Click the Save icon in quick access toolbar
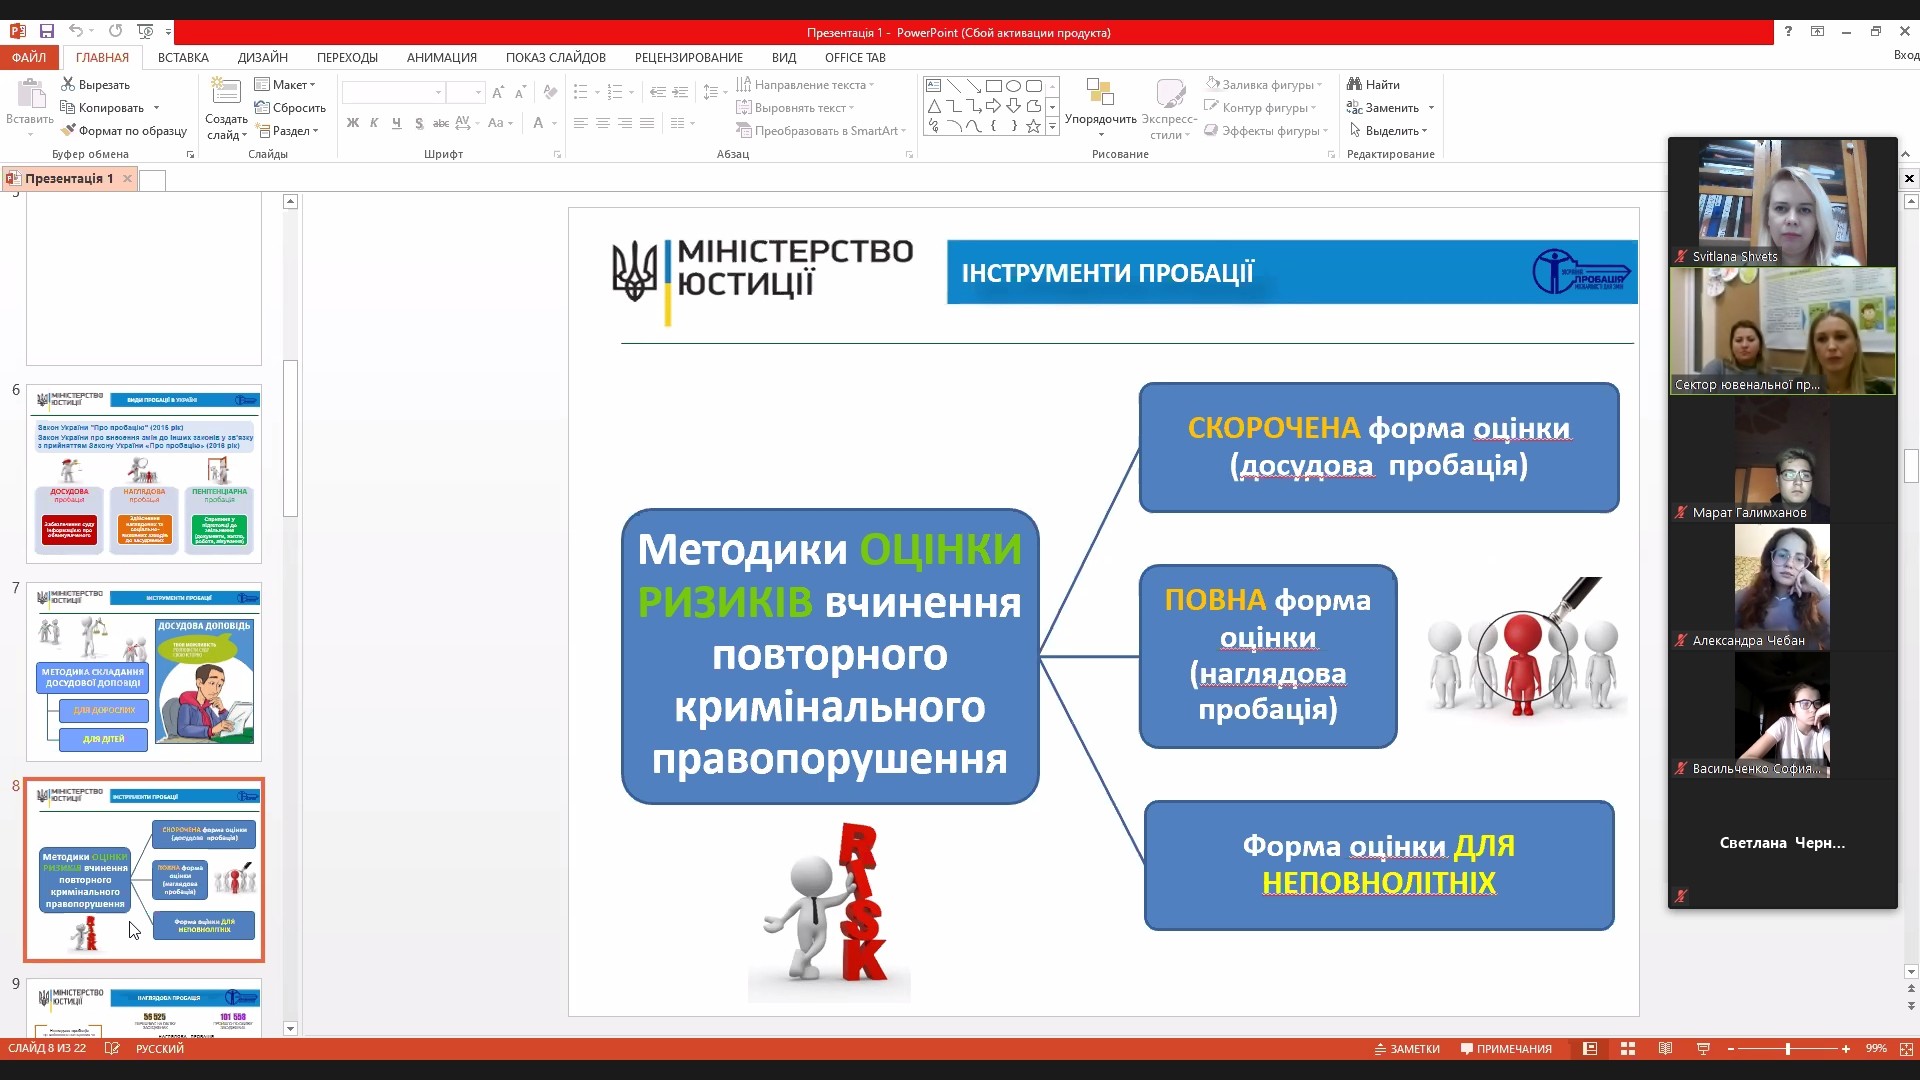 coord(46,32)
